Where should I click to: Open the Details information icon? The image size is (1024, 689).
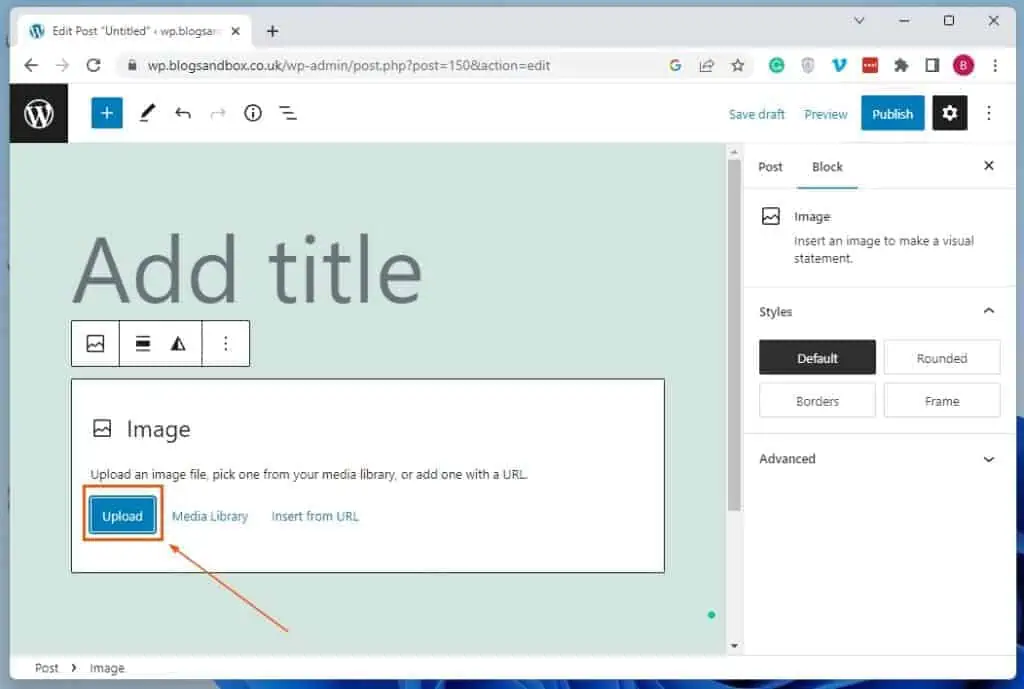click(252, 113)
